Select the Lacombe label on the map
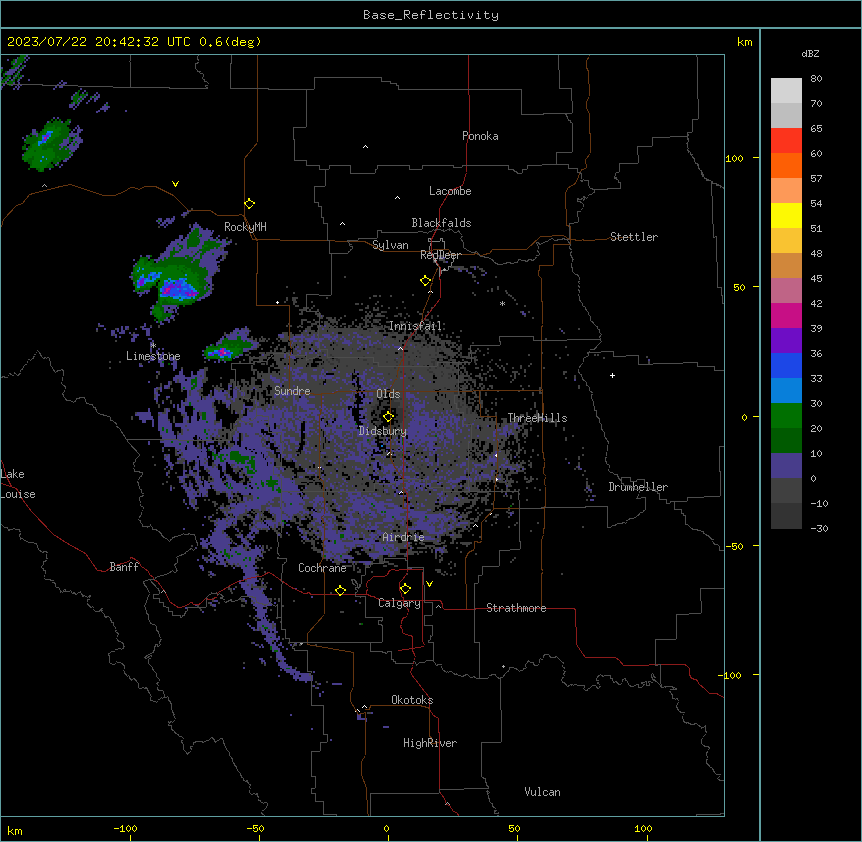Viewport: 862px width, 842px height. coord(450,191)
